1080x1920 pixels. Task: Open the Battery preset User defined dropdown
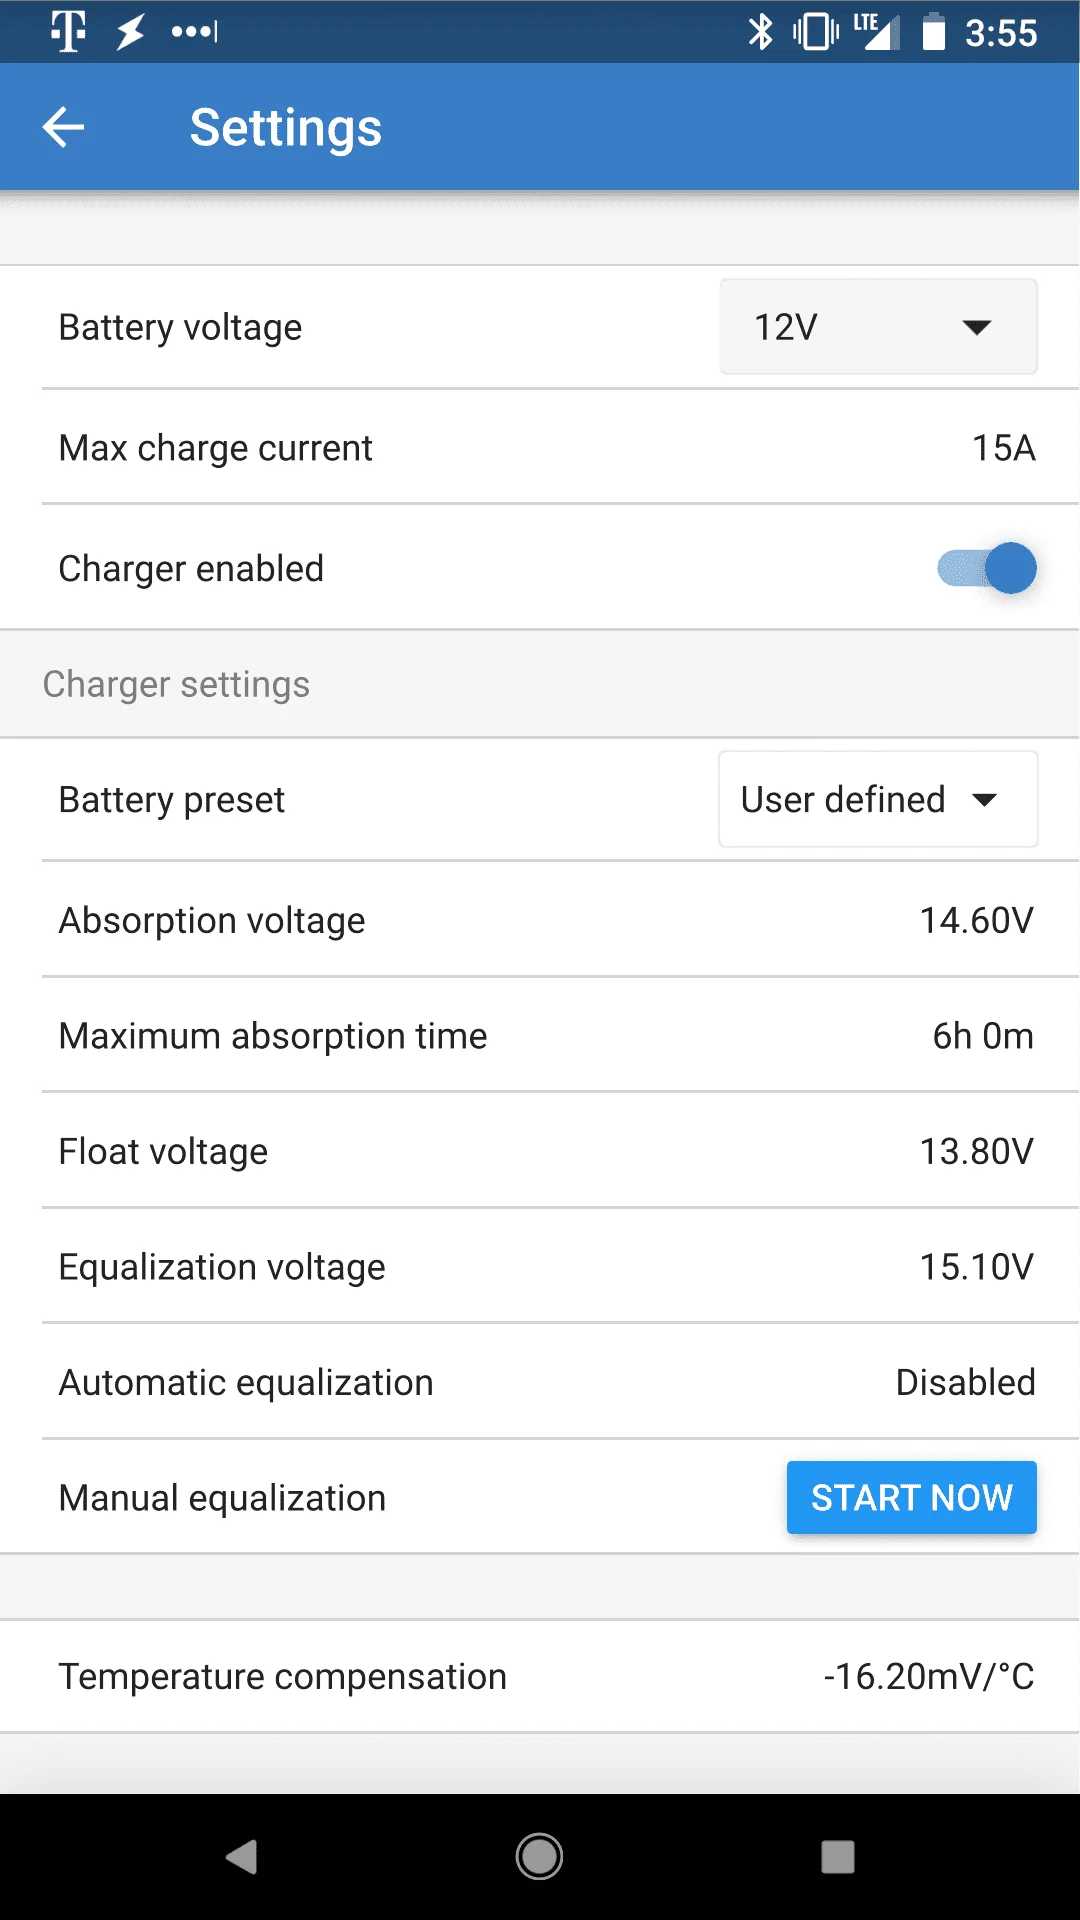pos(878,799)
